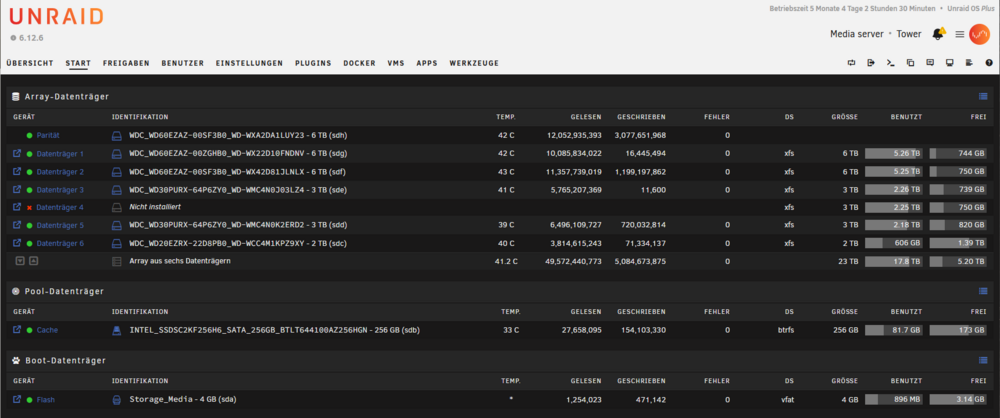Browse Datenträger 1 via its external-link icon
Image resolution: width=1000 pixels, height=418 pixels.
(x=17, y=153)
